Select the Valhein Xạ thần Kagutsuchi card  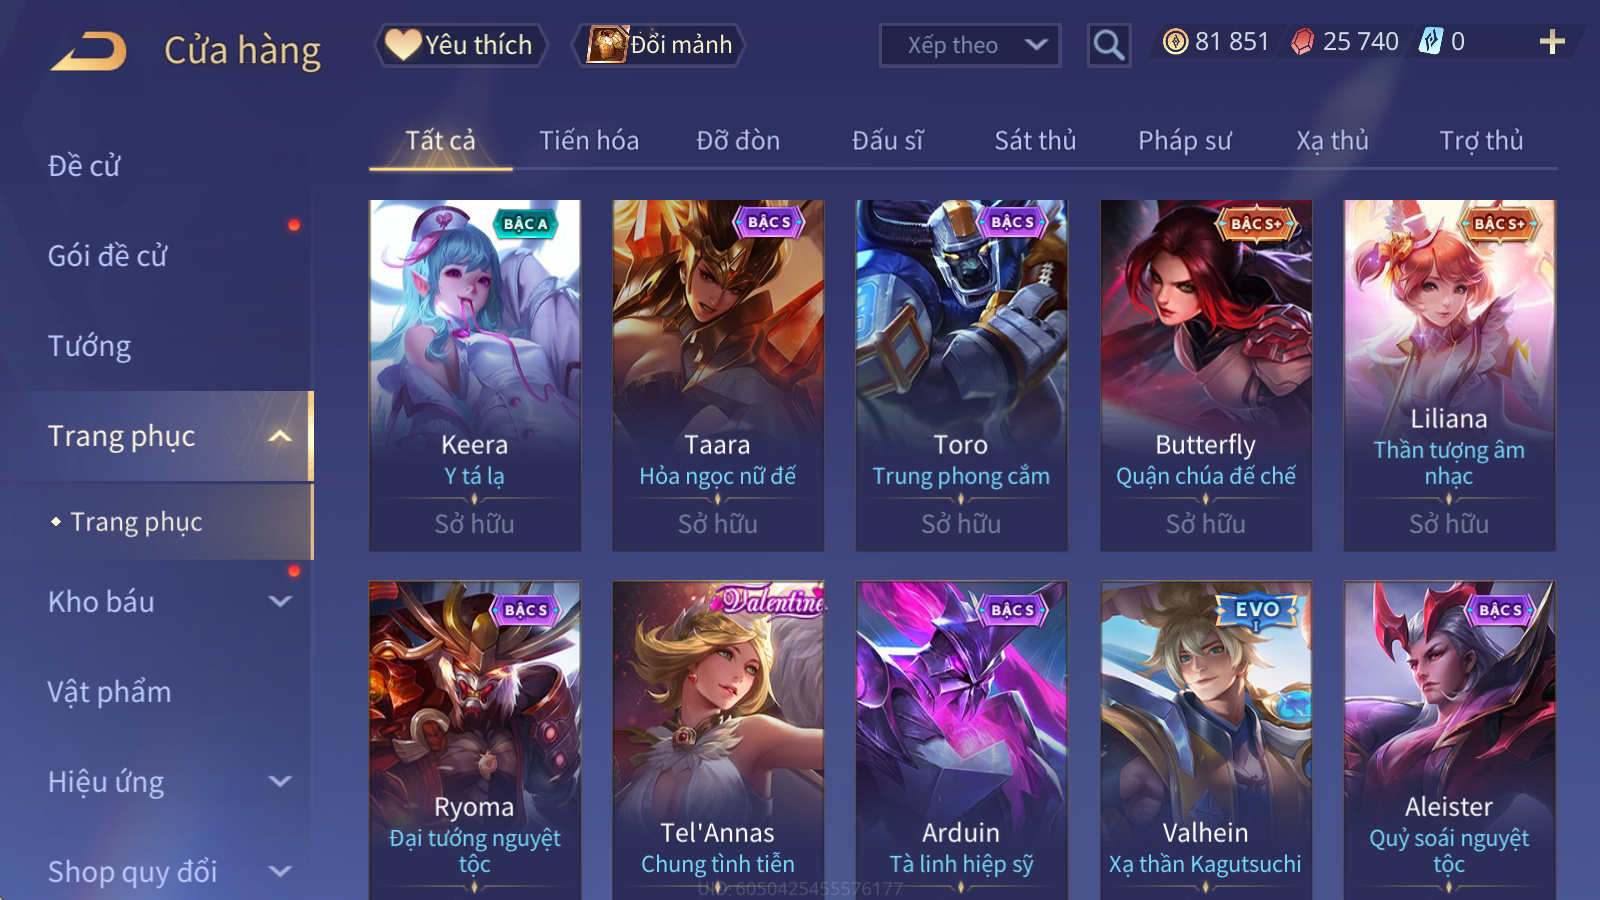click(1206, 740)
